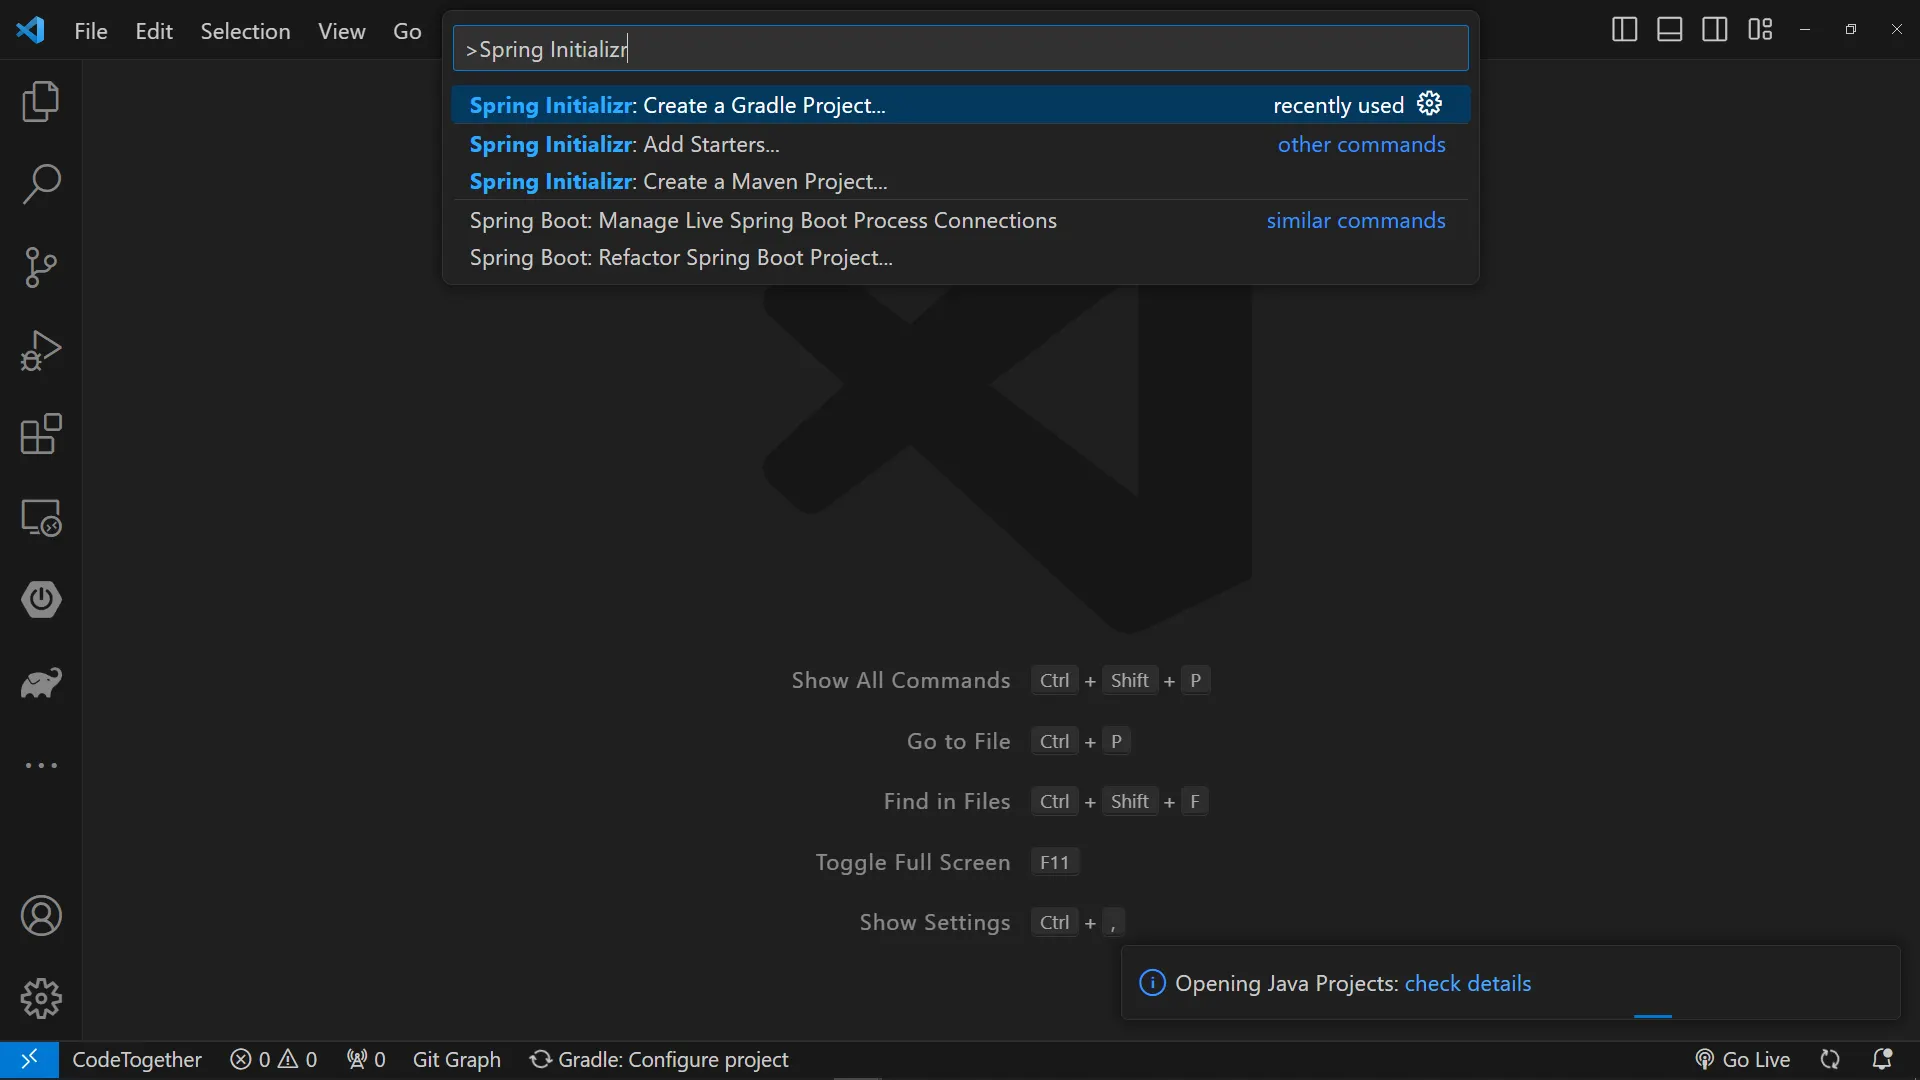Open the Gradle elephant icon view
Screen dimensions: 1920x1080
41,683
